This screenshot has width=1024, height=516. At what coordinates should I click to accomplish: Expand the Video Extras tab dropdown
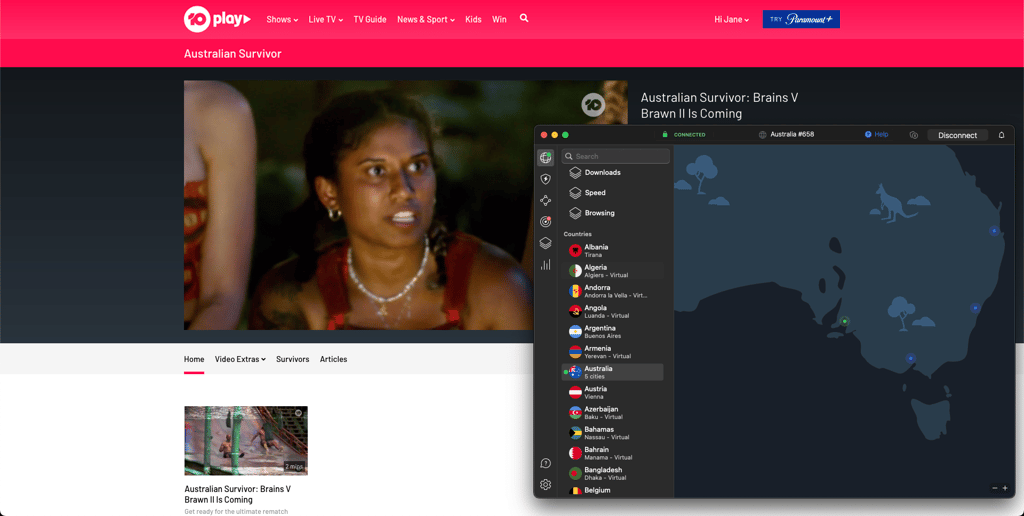(240, 359)
